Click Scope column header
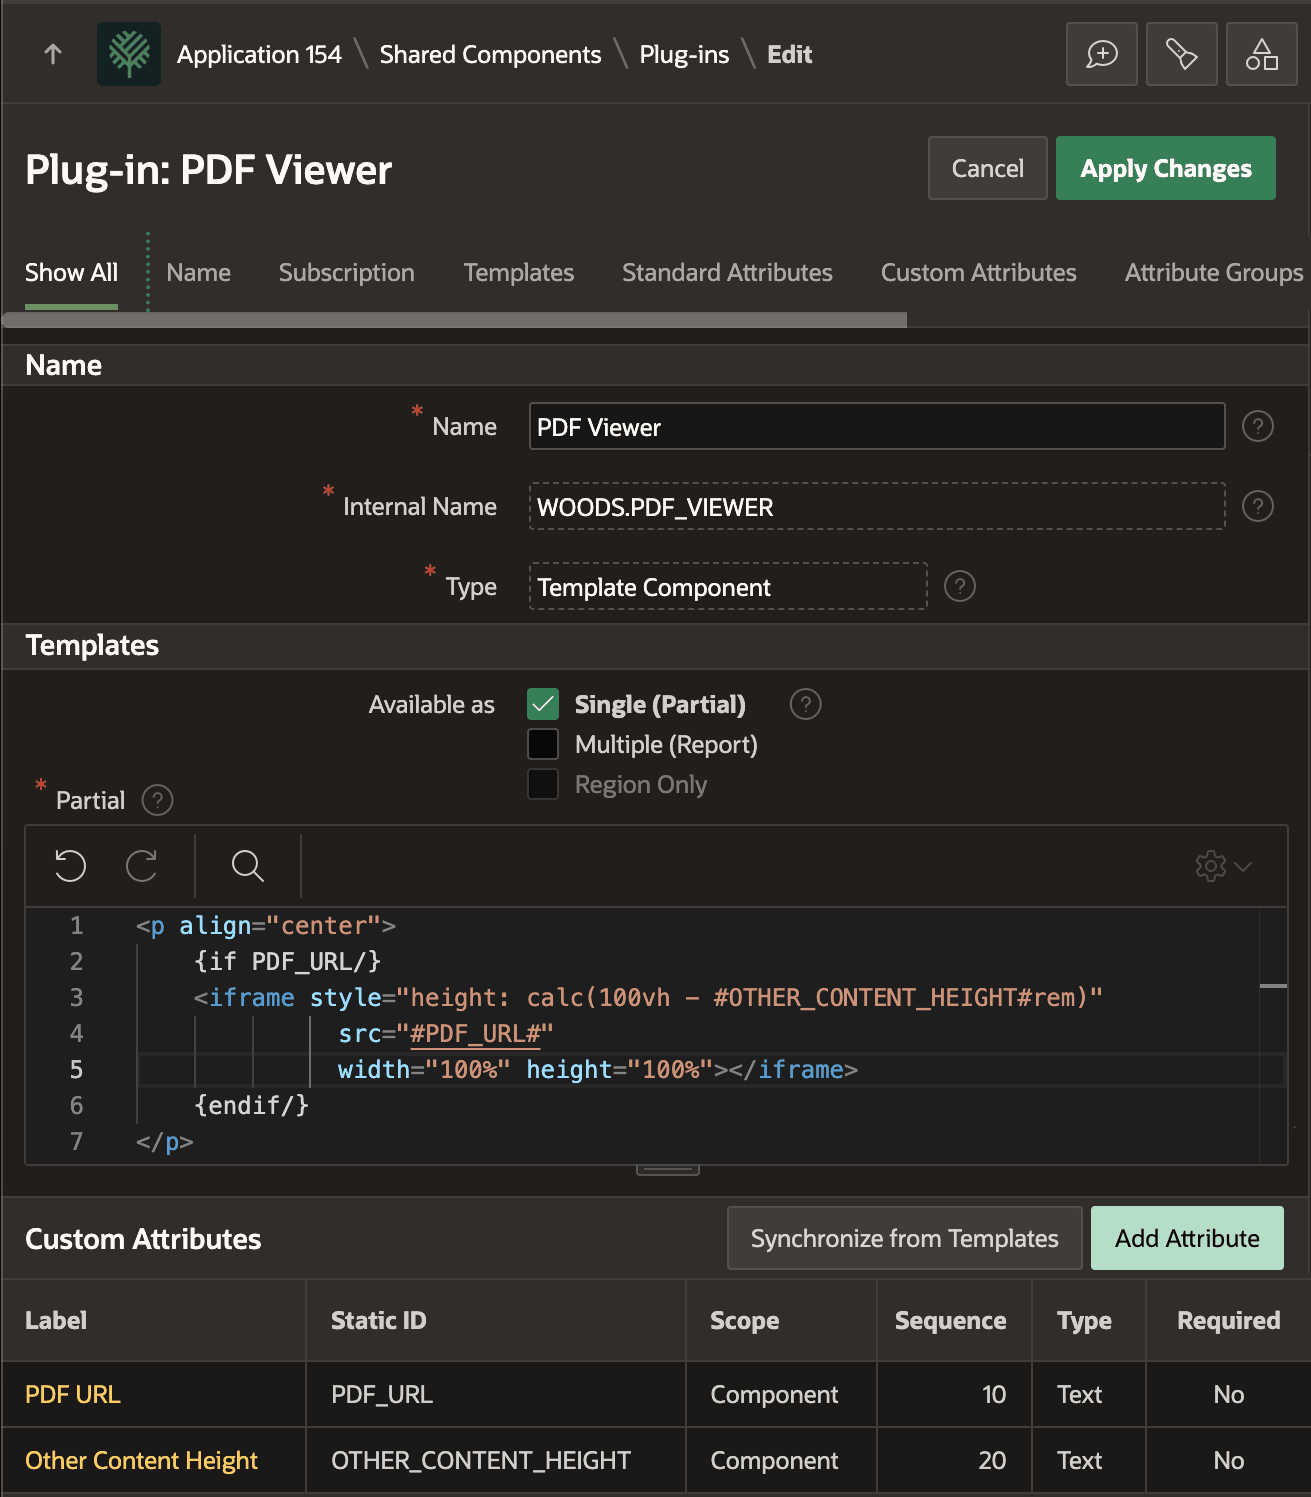The image size is (1311, 1497). [745, 1321]
